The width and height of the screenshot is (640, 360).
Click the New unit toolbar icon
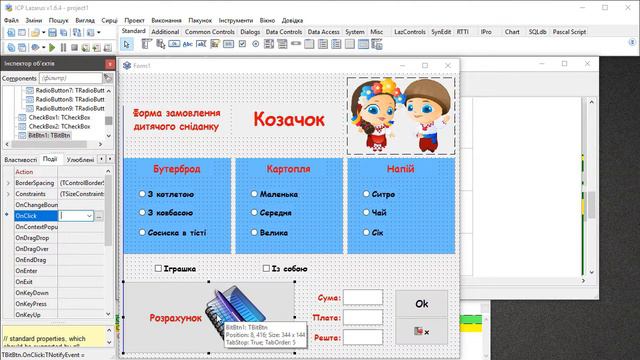[x=11, y=33]
